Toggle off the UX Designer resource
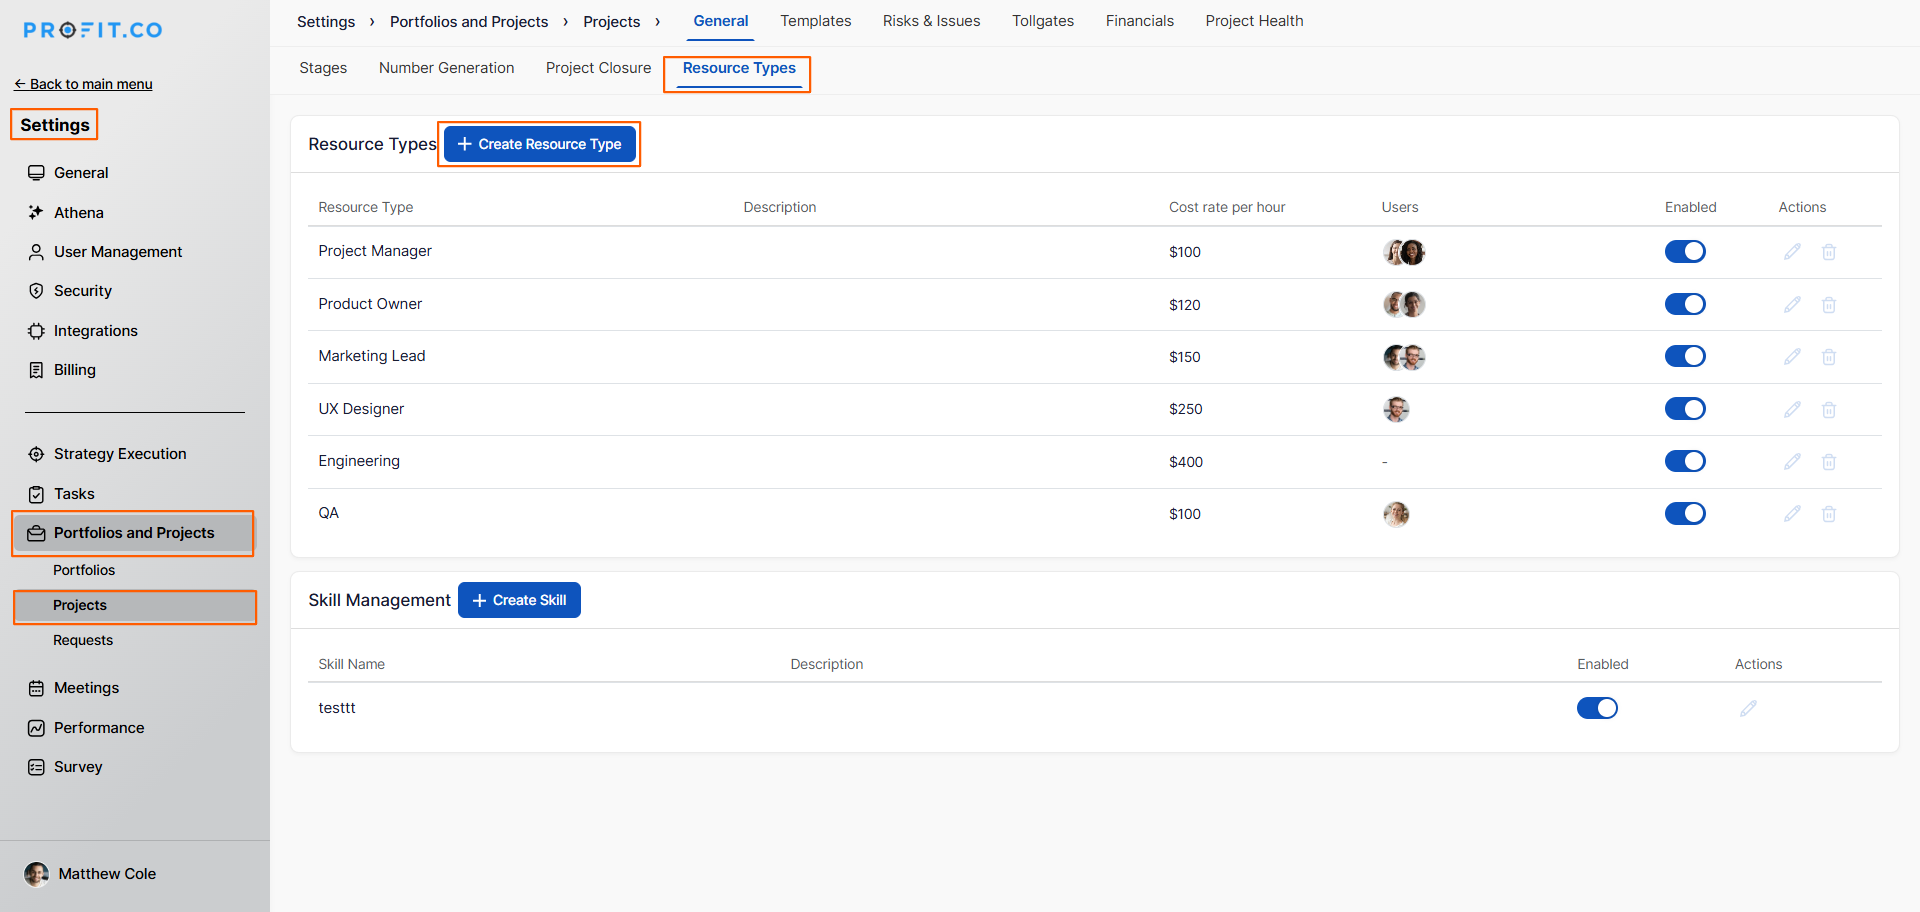1920x912 pixels. [x=1685, y=409]
